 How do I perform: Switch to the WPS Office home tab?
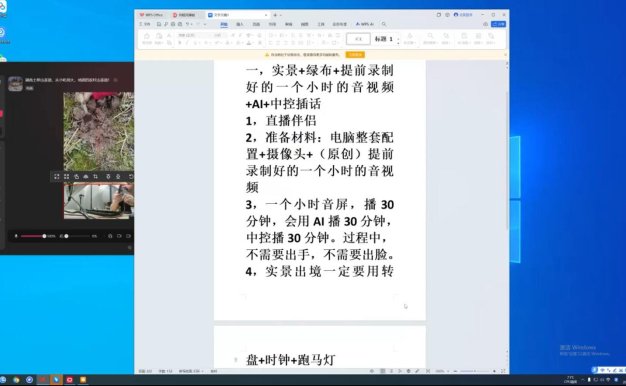[x=152, y=15]
